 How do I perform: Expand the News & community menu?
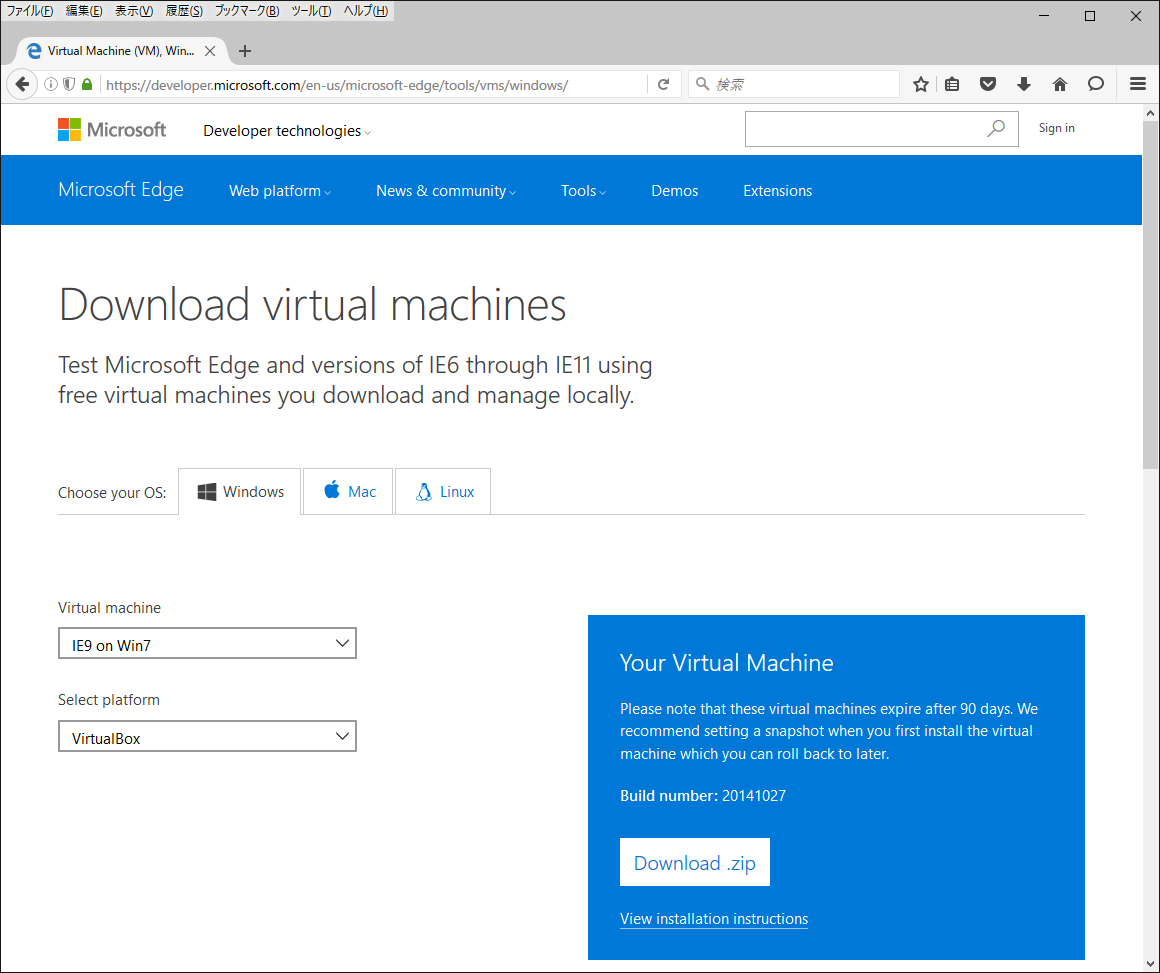pos(445,191)
